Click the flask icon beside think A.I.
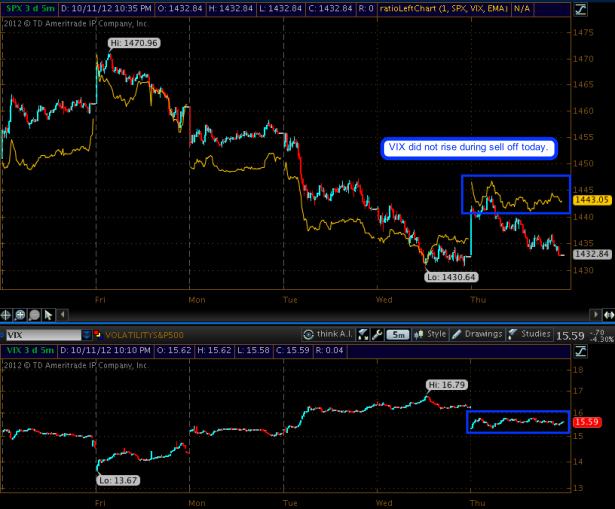This screenshot has height=509, width=615. coord(363,334)
